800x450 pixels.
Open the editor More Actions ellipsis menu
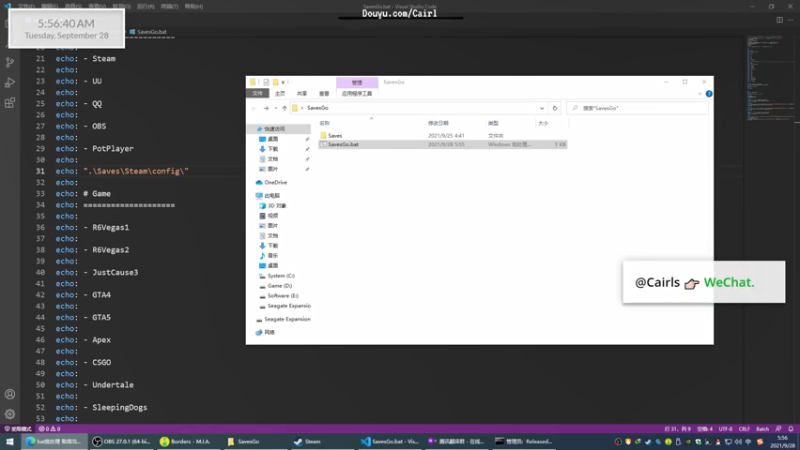(x=790, y=20)
